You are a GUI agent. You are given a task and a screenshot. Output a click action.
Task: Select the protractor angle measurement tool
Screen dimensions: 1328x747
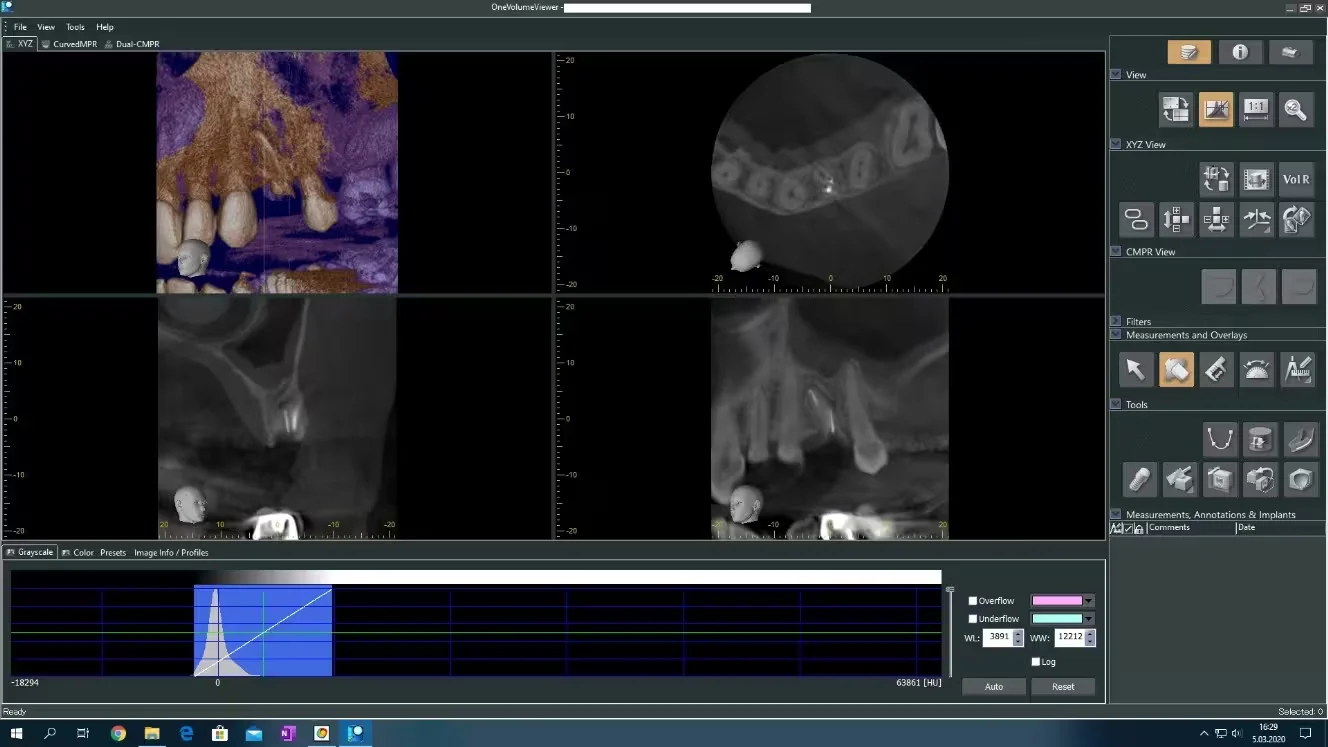coord(1256,370)
